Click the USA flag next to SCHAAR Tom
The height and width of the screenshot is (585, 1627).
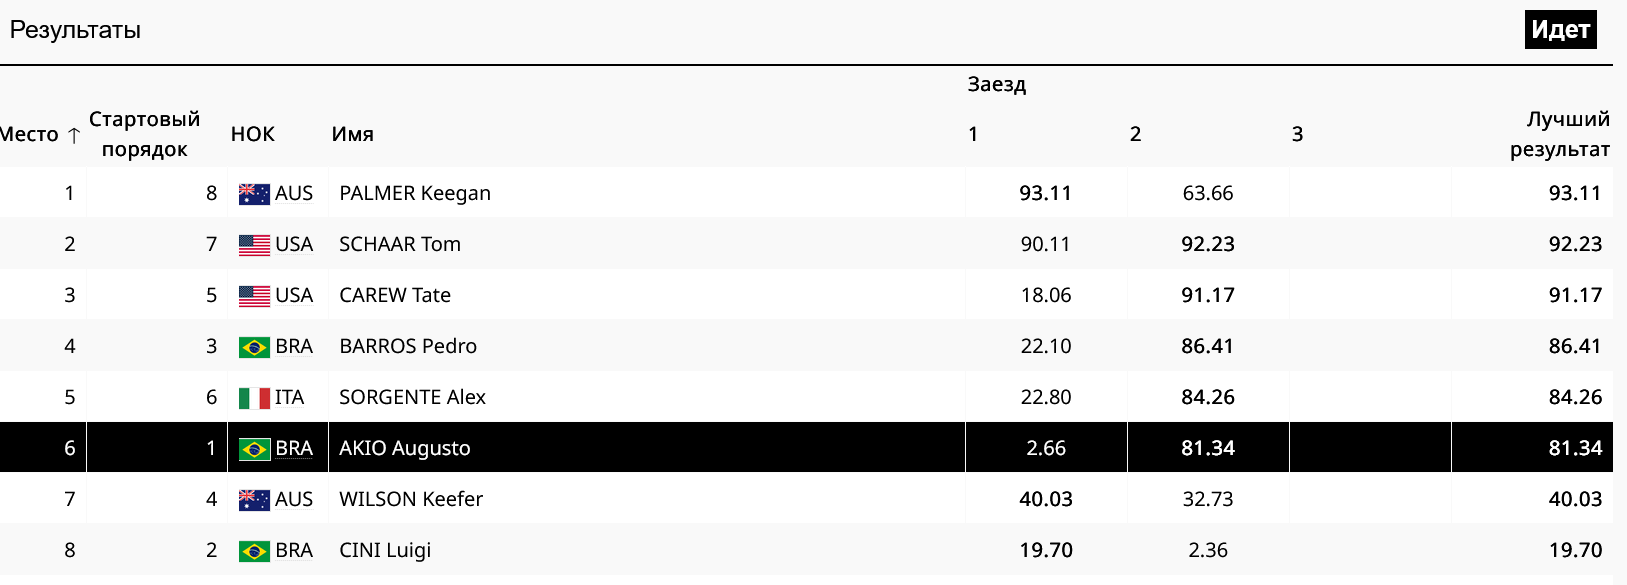254,245
